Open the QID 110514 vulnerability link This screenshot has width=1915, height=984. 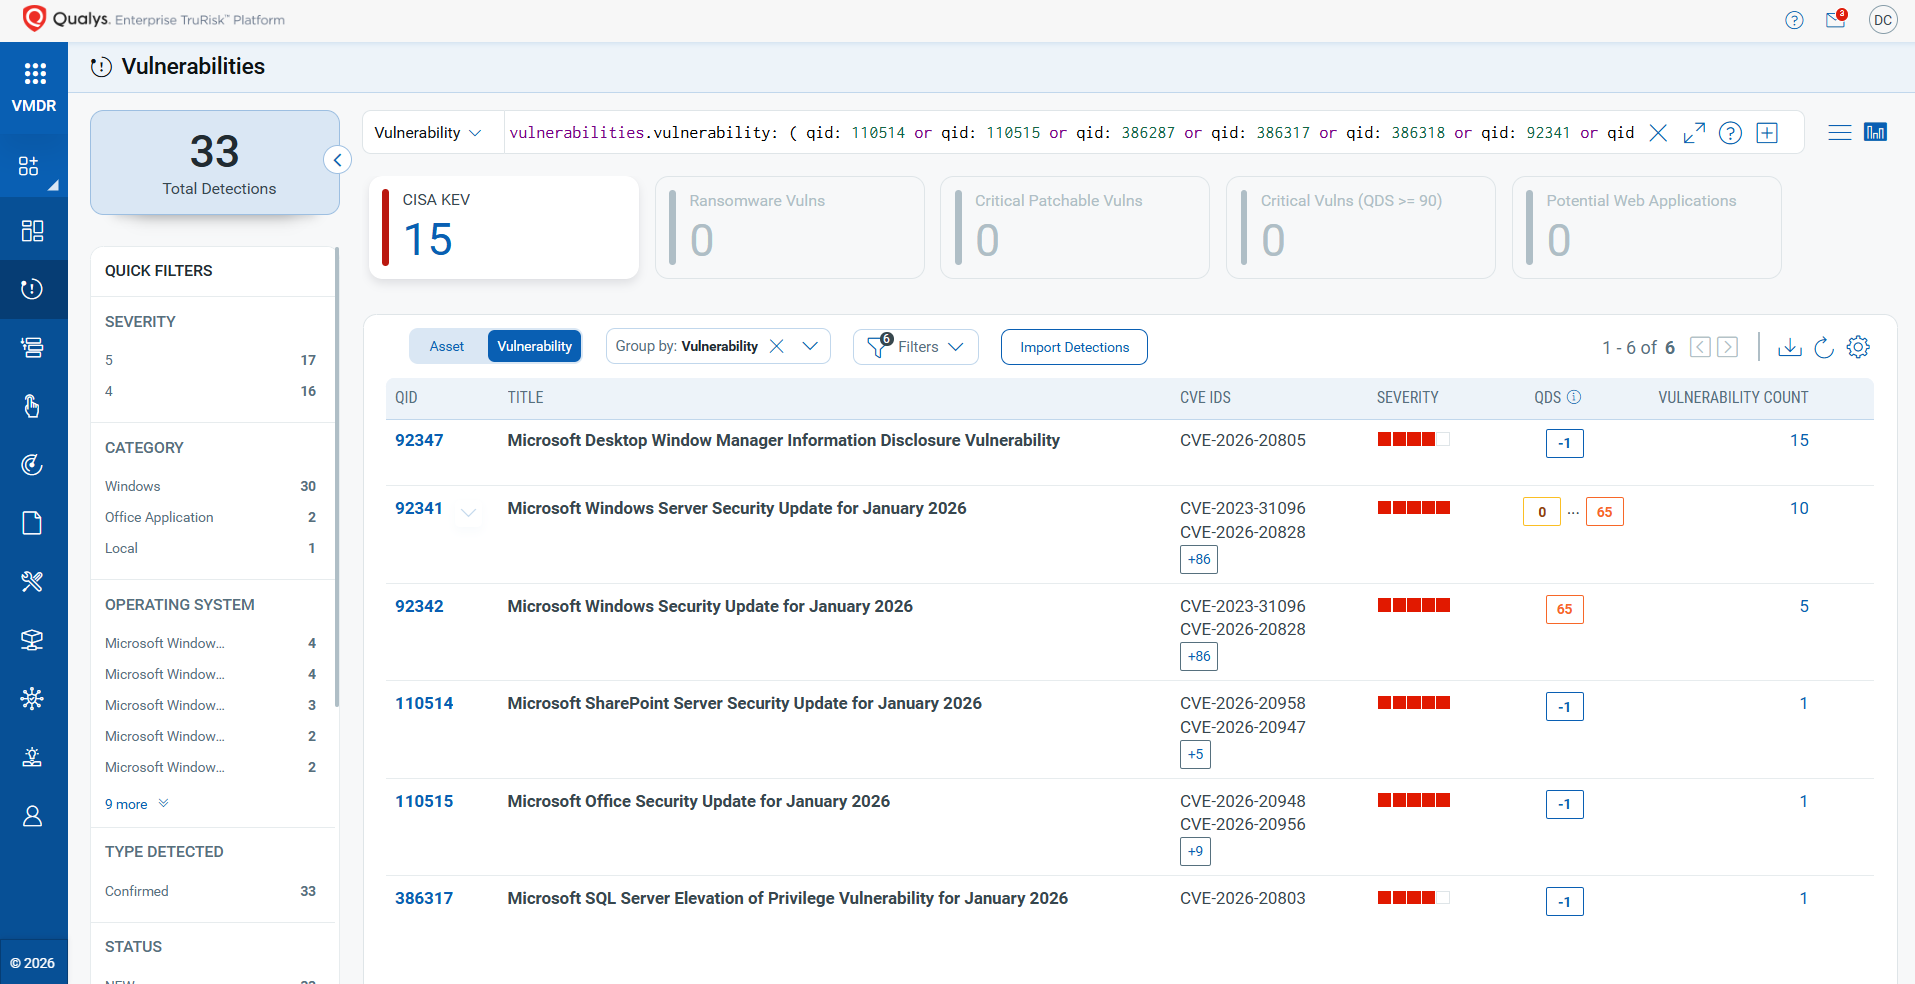point(423,703)
